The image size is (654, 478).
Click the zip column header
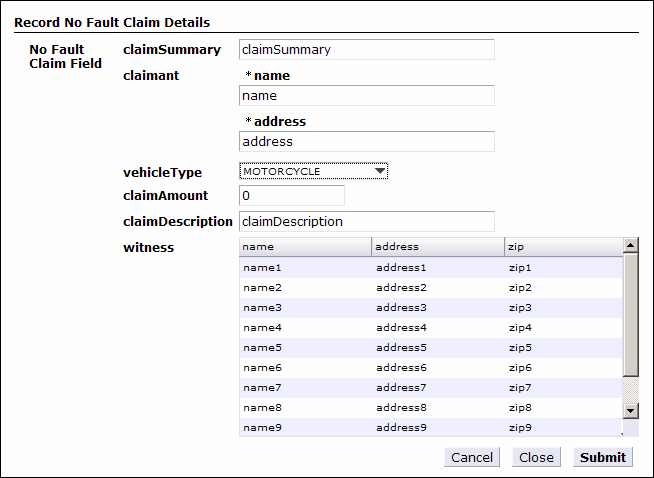[563, 247]
